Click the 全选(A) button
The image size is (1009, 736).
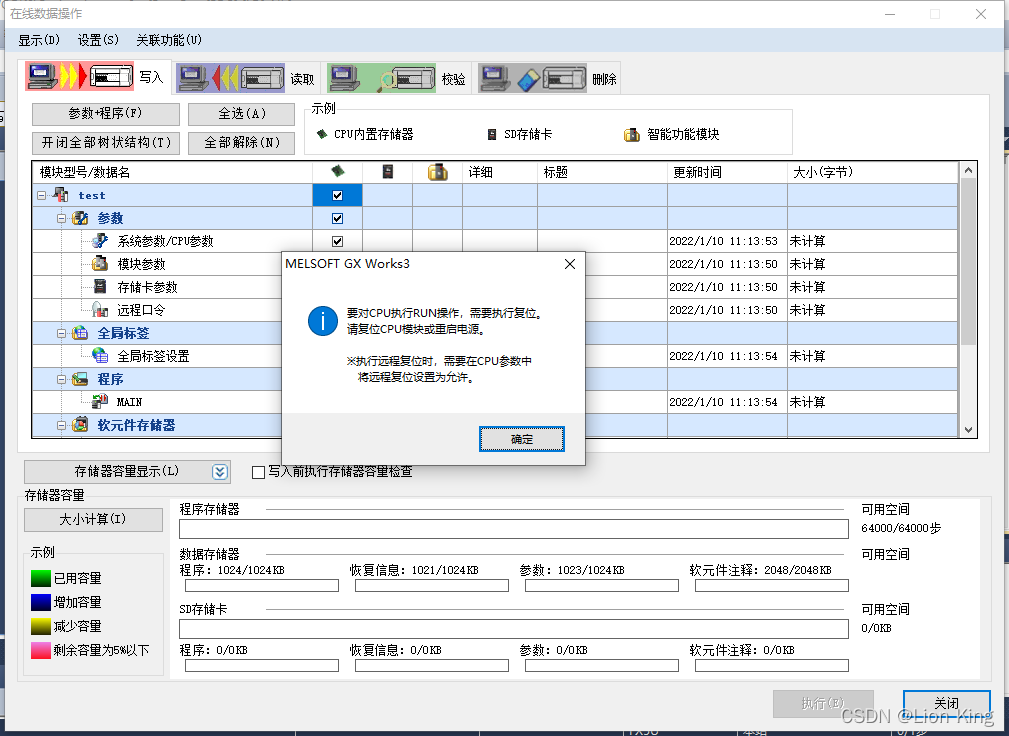[241, 114]
